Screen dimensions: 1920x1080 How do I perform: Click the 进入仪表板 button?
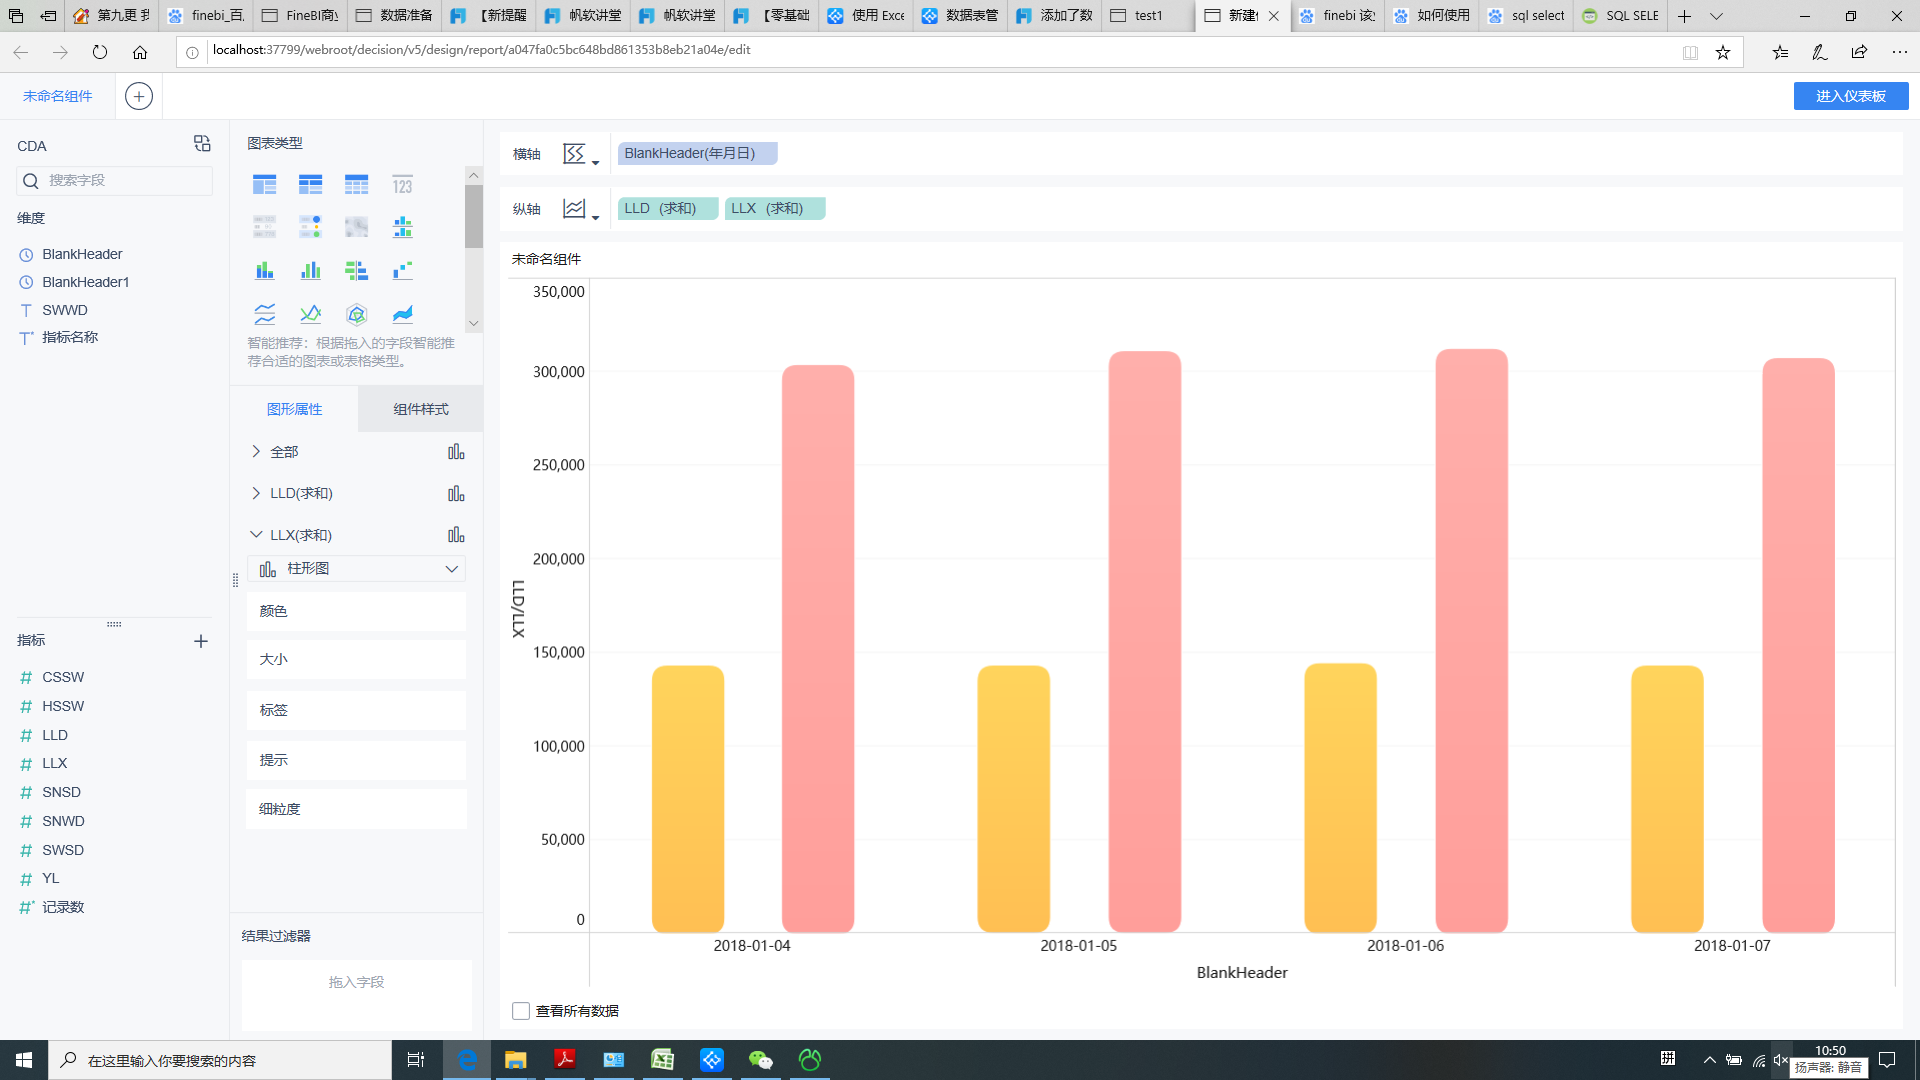point(1850,96)
